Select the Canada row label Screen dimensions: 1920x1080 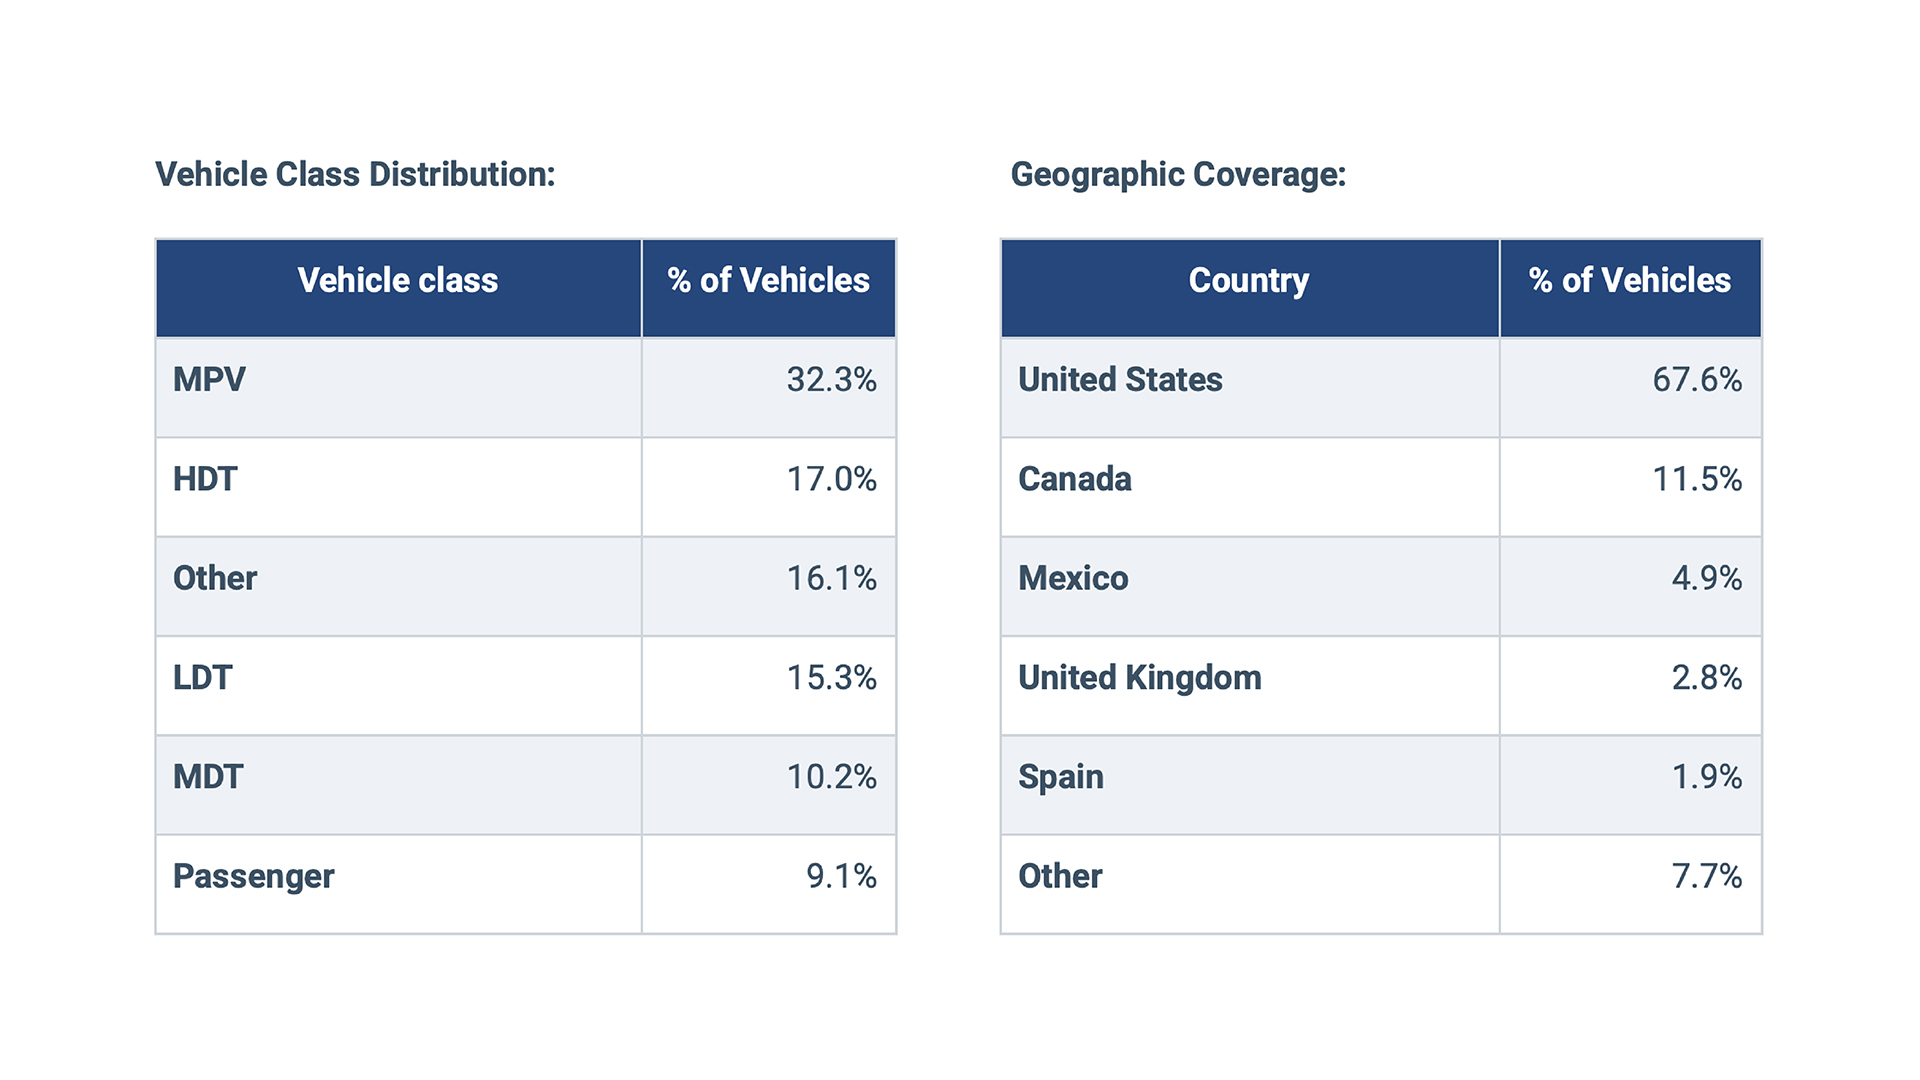[1075, 479]
